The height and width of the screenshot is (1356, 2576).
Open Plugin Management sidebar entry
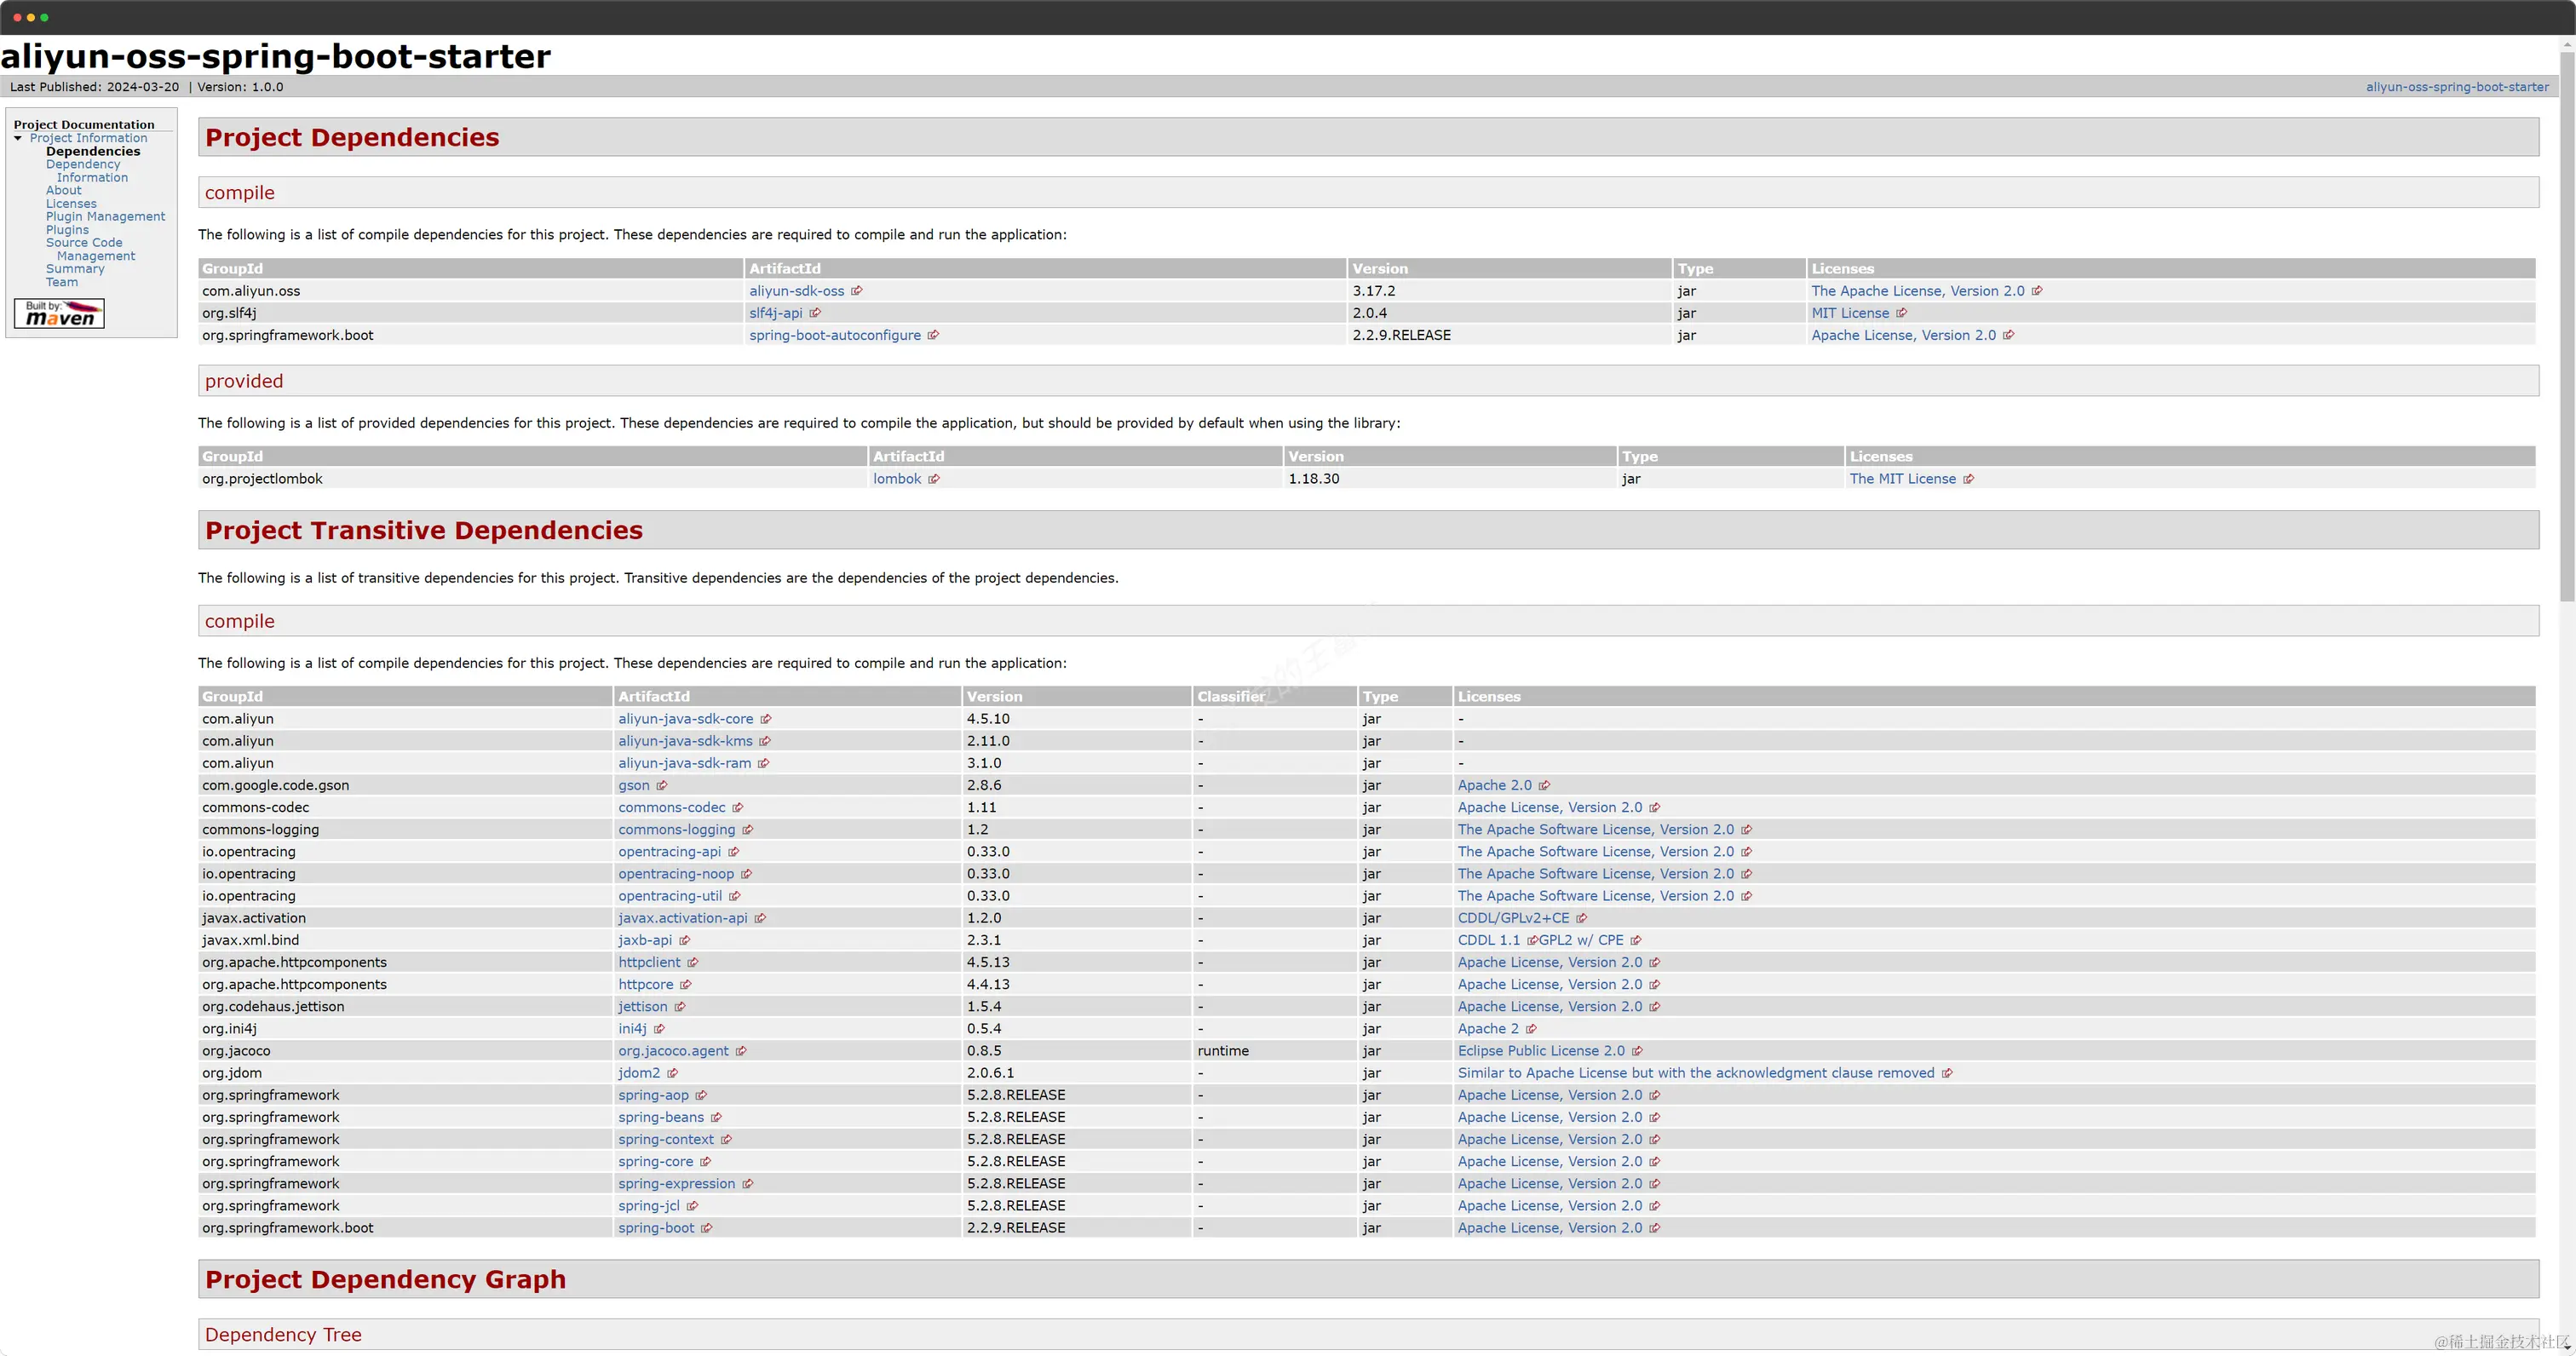[105, 217]
